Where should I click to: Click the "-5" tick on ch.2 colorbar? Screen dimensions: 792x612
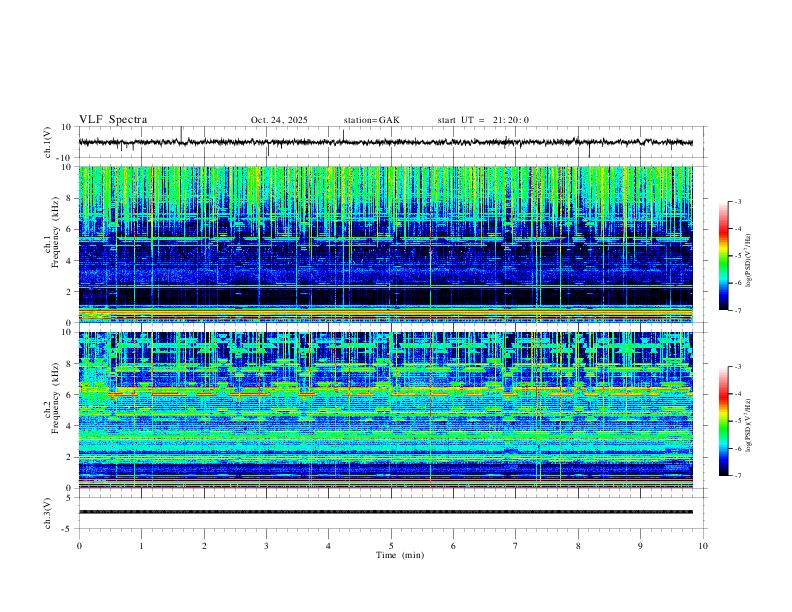[x=738, y=421]
